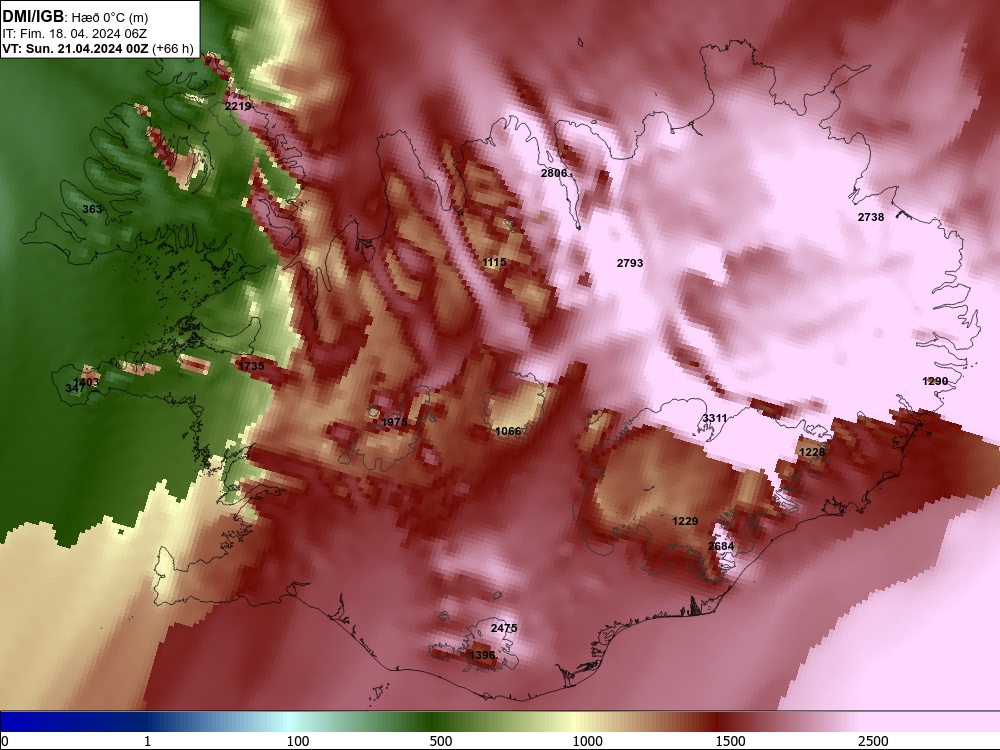Click the map value 2219
The image size is (1000, 750).
click(238, 107)
